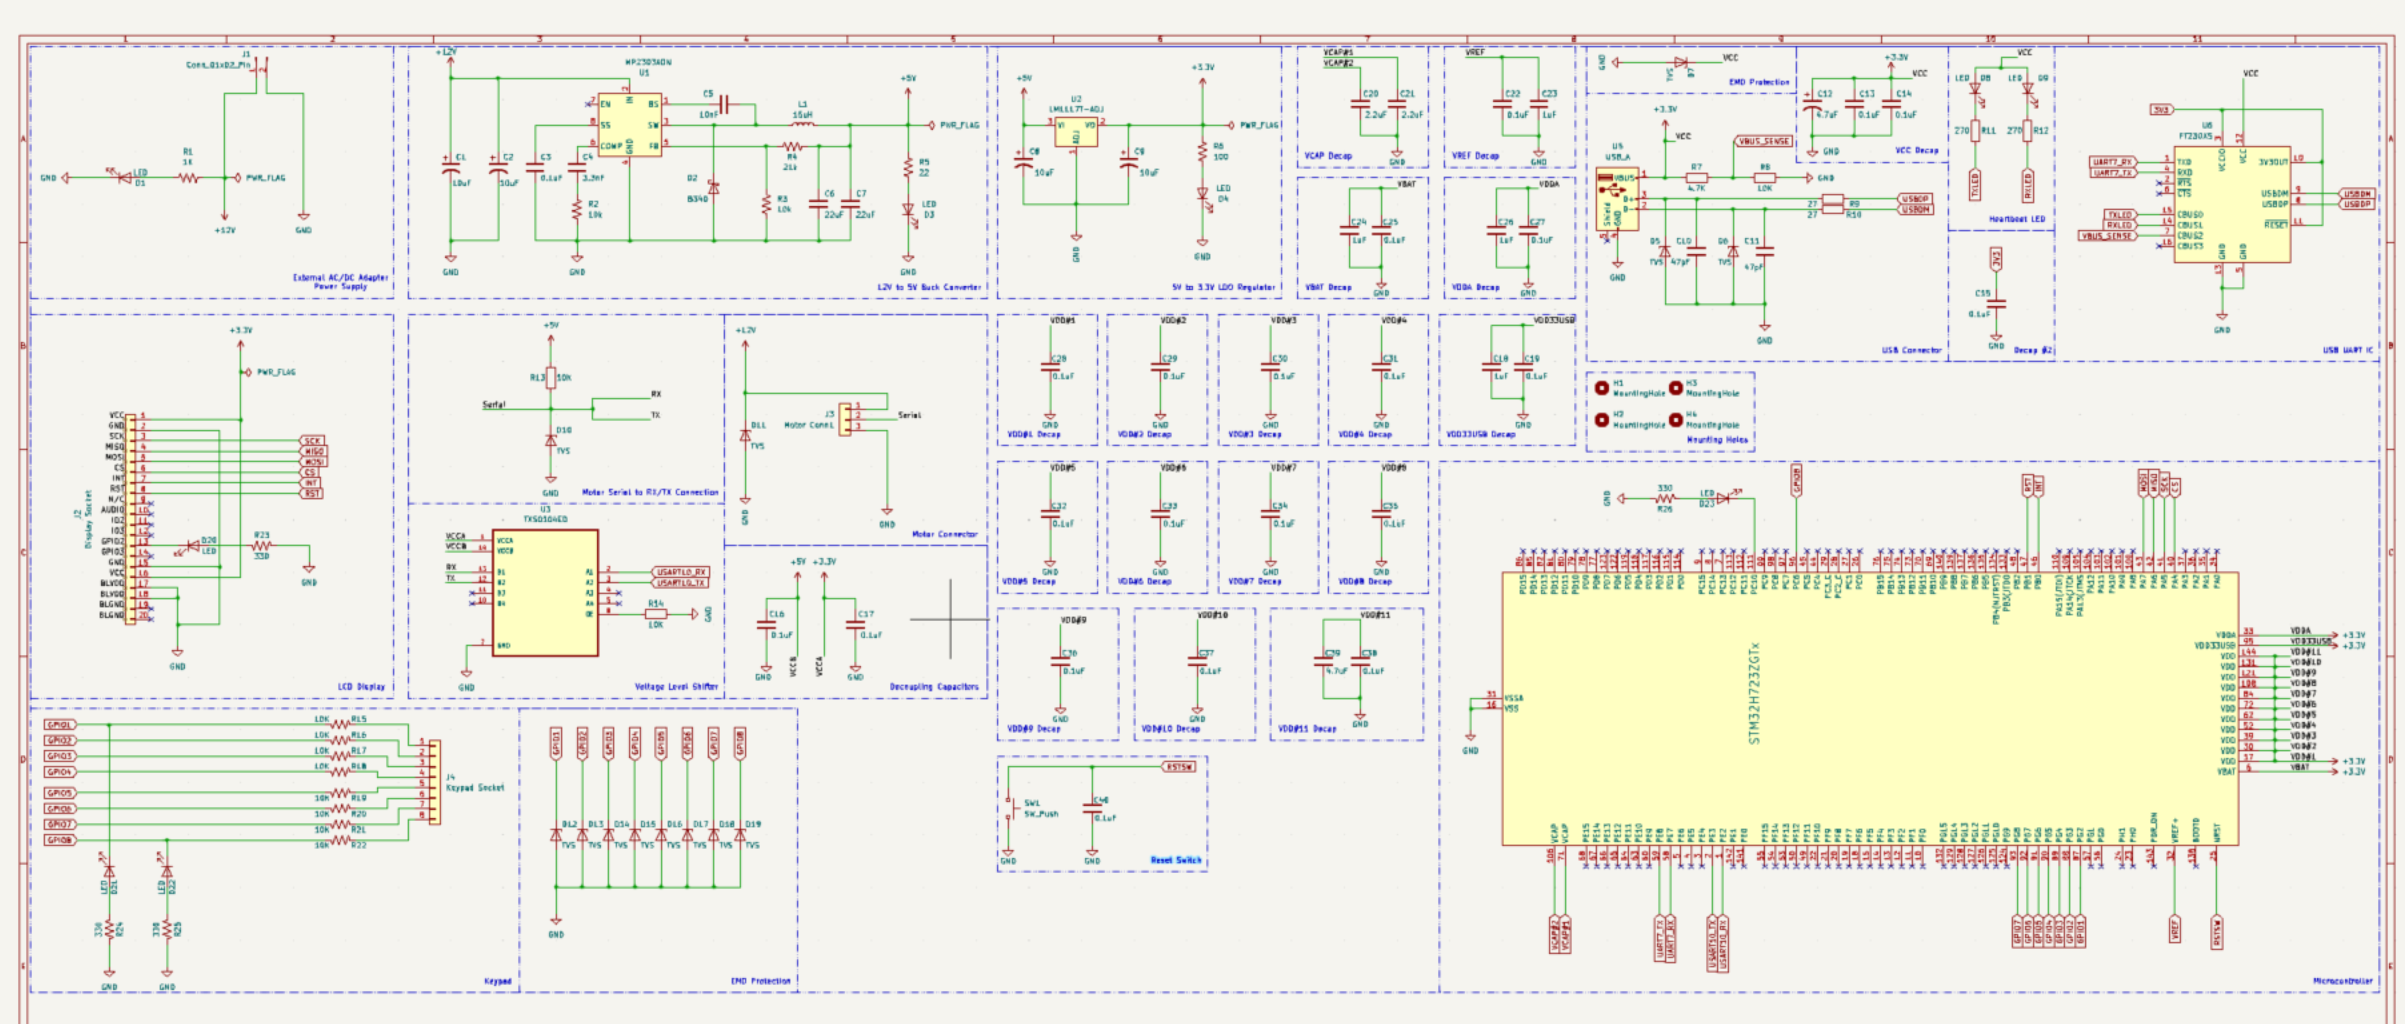Click the VBUS_SENSE label near resistor R7

(1764, 141)
